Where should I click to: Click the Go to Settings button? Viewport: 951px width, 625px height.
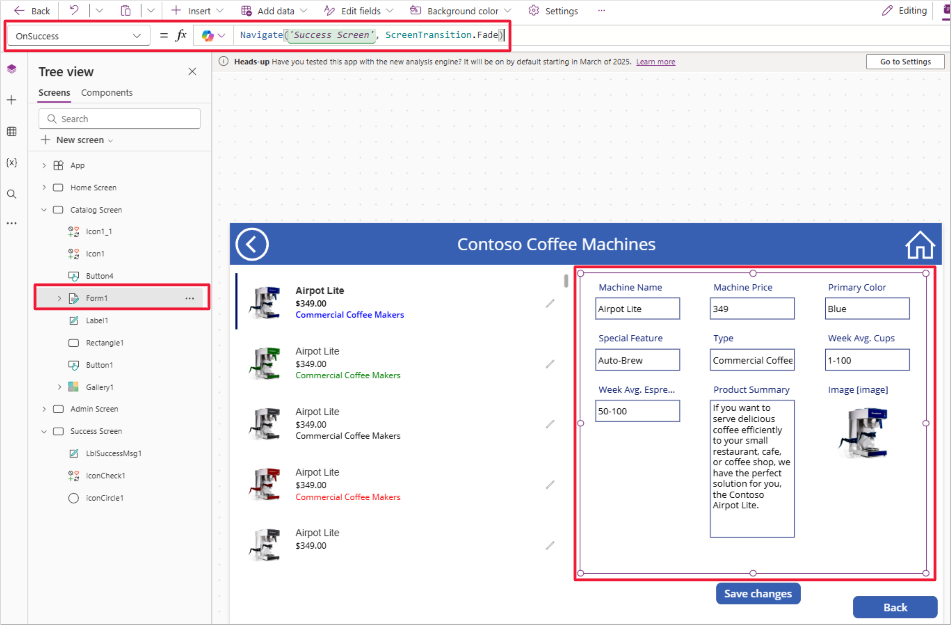(903, 61)
